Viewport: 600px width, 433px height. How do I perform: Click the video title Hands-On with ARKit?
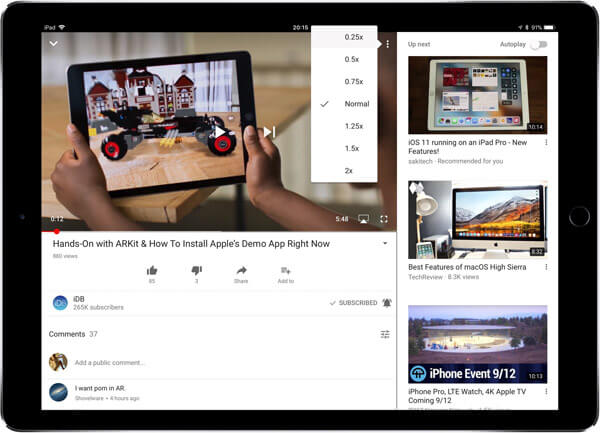pyautogui.click(x=191, y=244)
